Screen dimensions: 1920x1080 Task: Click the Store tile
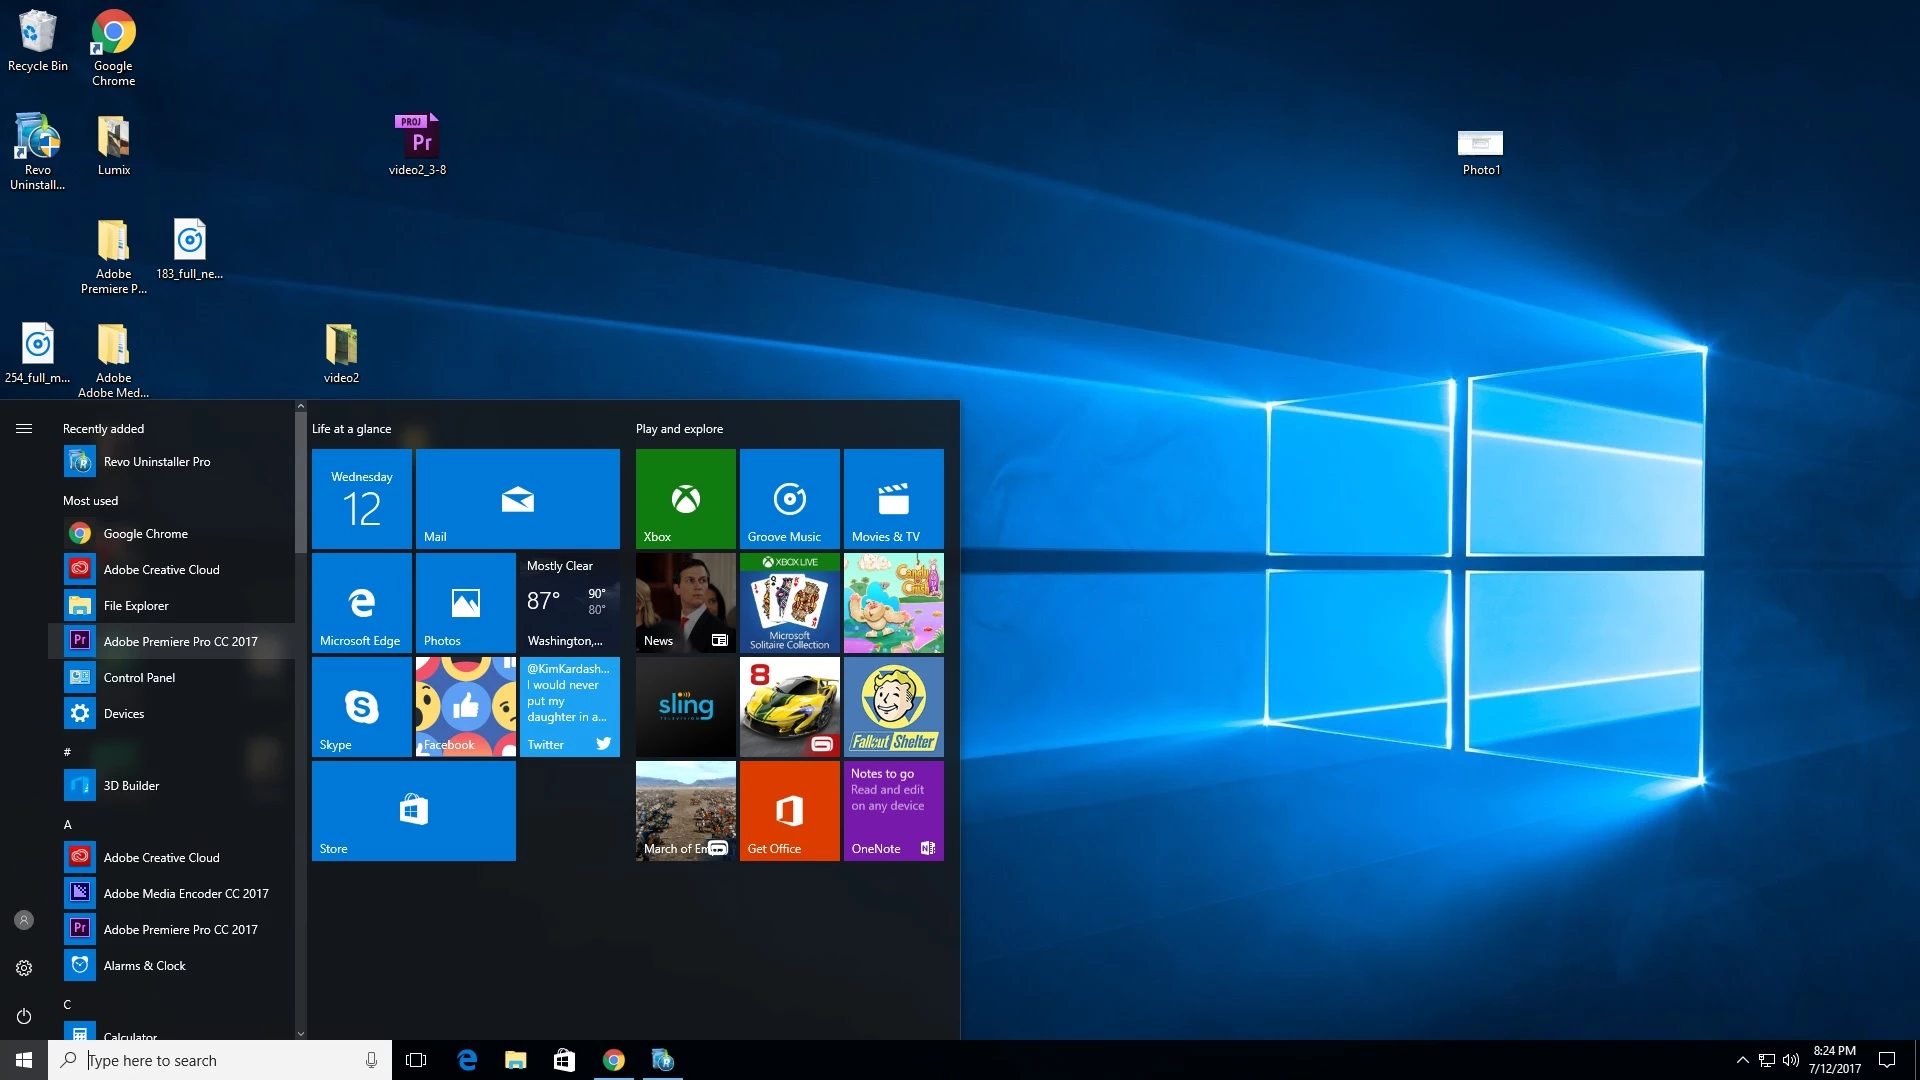click(x=413, y=810)
